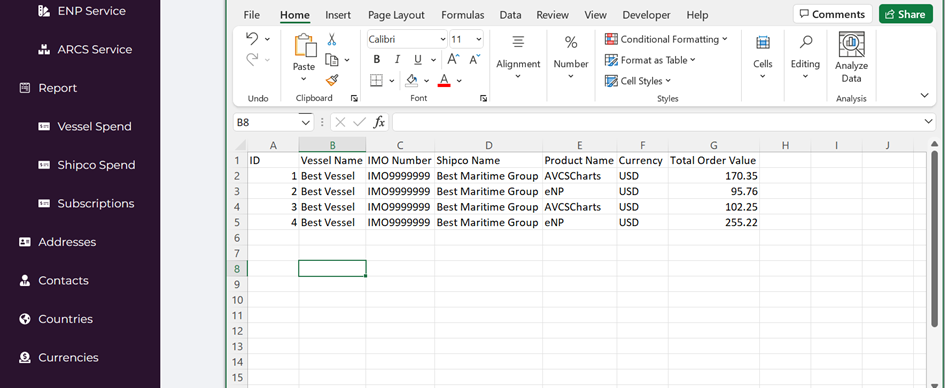The image size is (945, 388).
Task: Select column G header
Action: (x=714, y=145)
